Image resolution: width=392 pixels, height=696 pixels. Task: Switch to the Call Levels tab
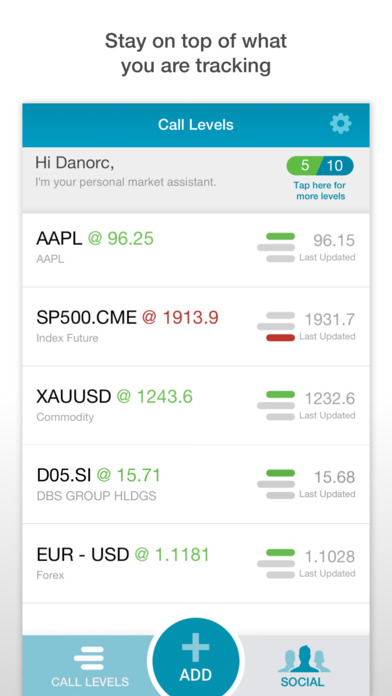point(89,666)
